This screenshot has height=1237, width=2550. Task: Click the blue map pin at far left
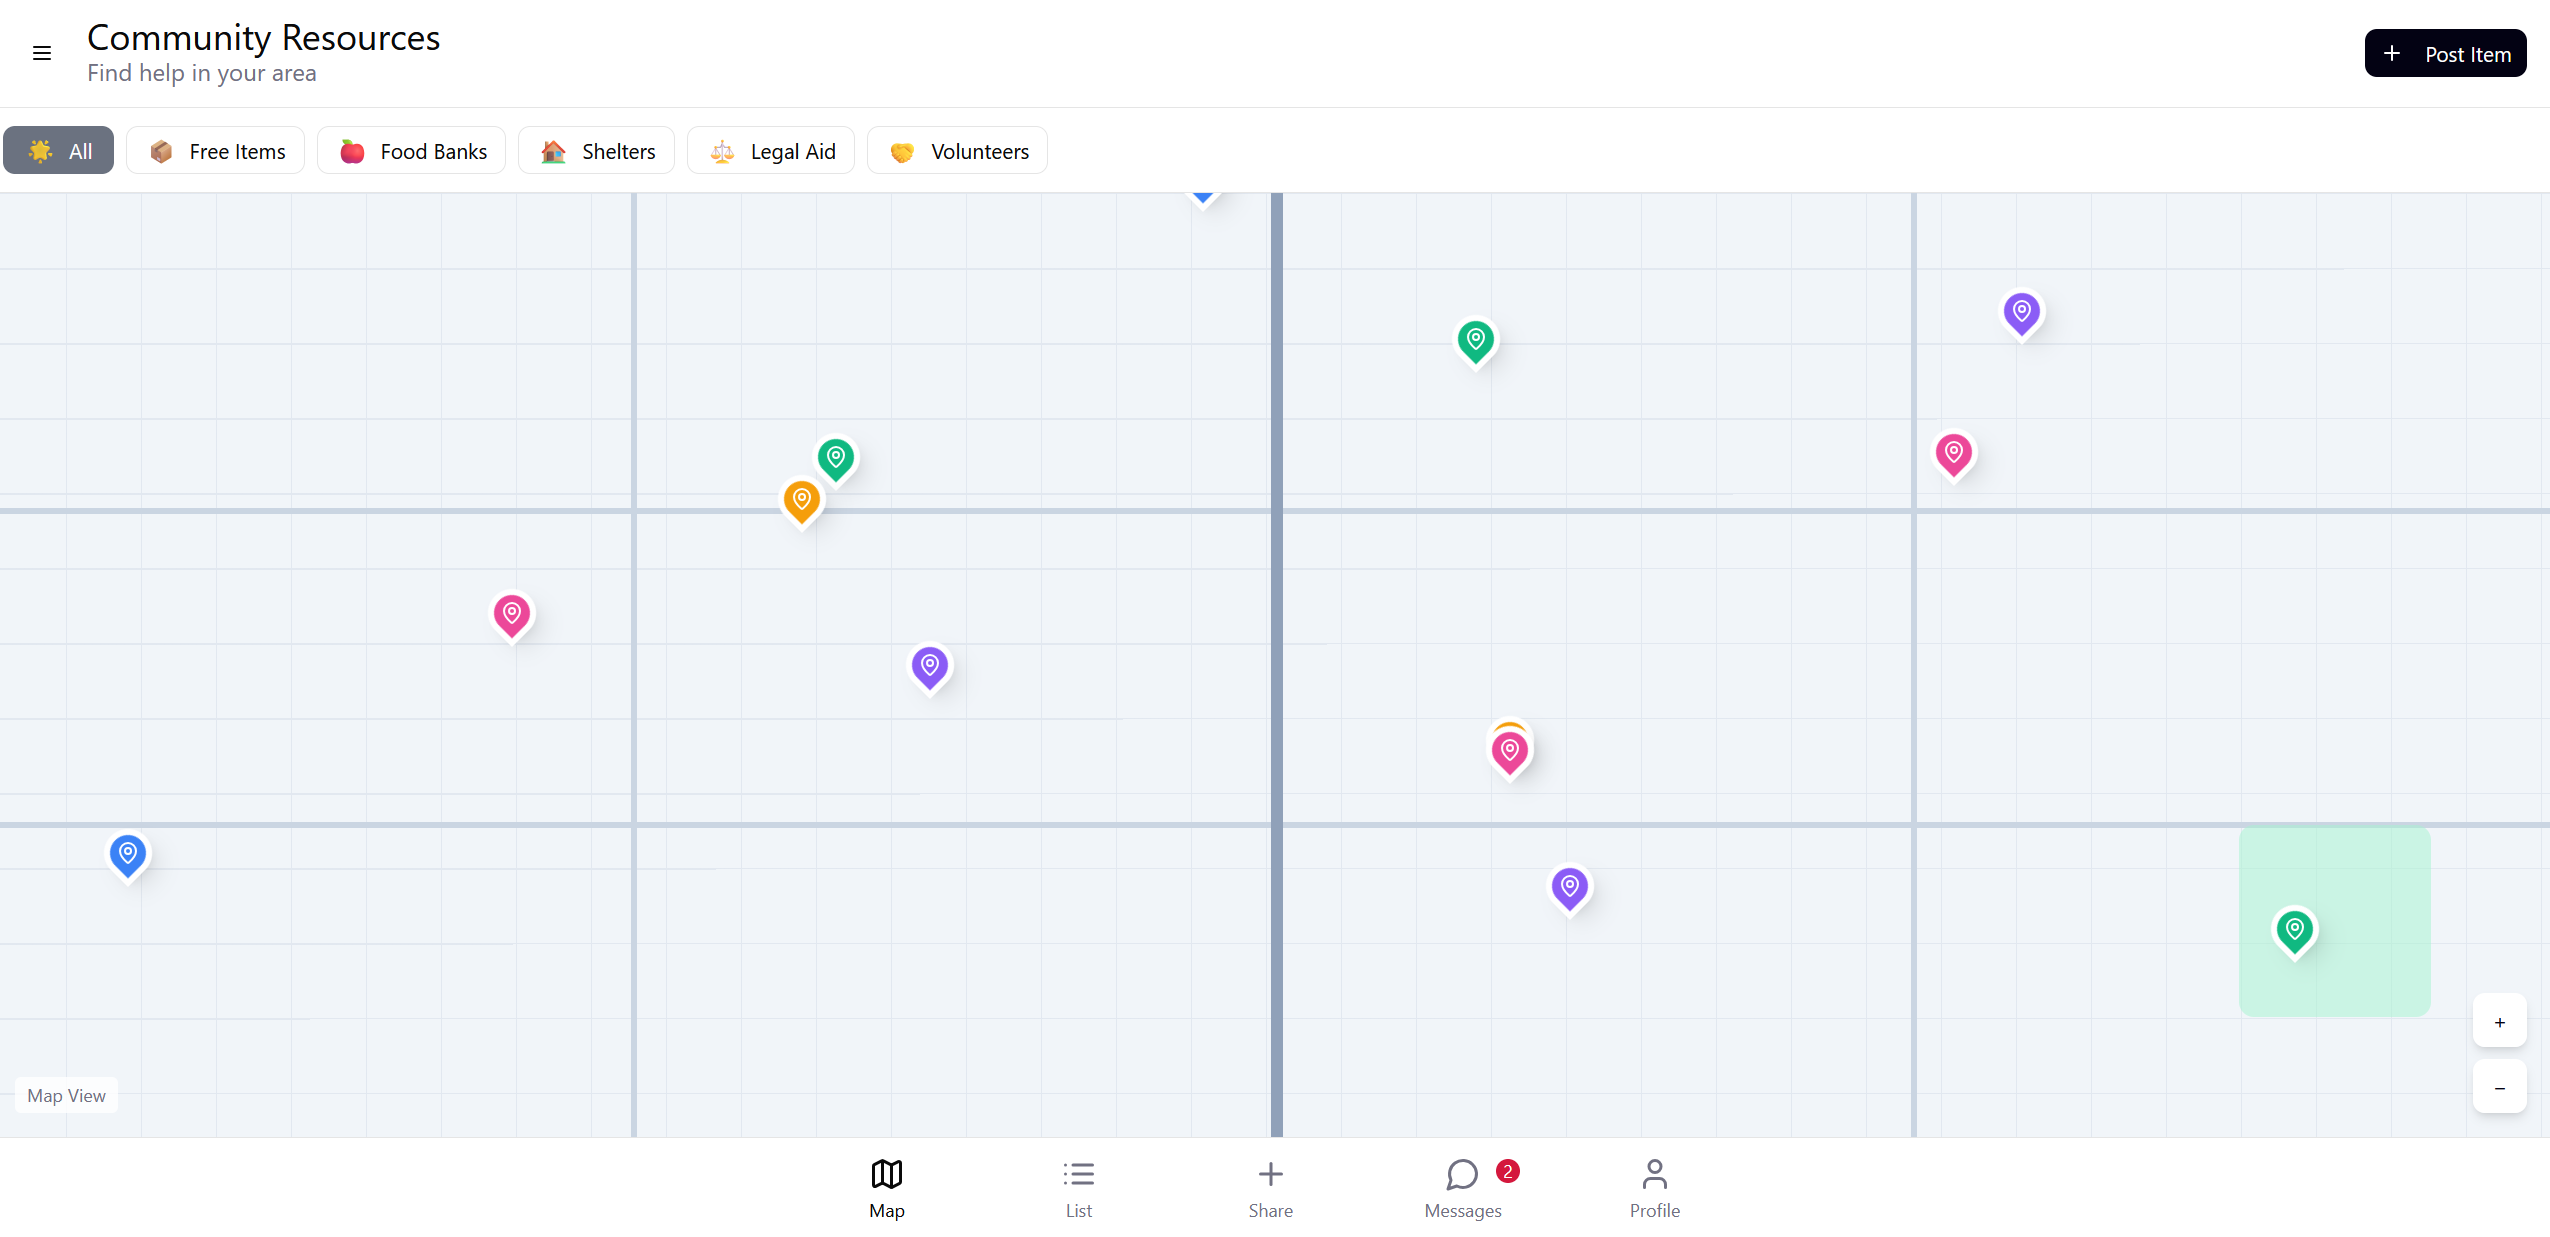[x=128, y=855]
